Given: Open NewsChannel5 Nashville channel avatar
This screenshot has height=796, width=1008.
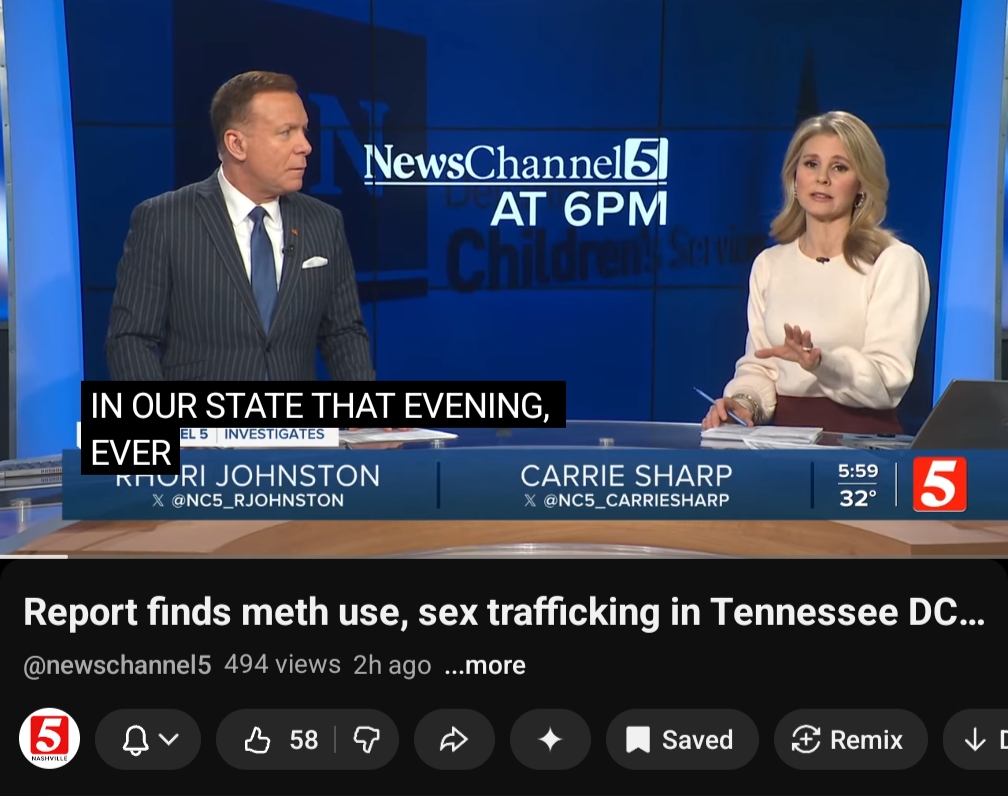Looking at the screenshot, I should pyautogui.click(x=50, y=739).
